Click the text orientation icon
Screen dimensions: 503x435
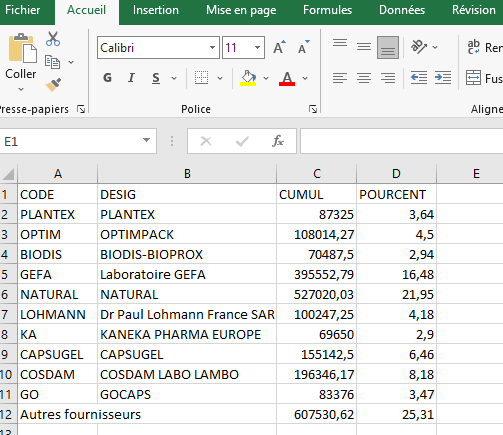pyautogui.click(x=419, y=47)
